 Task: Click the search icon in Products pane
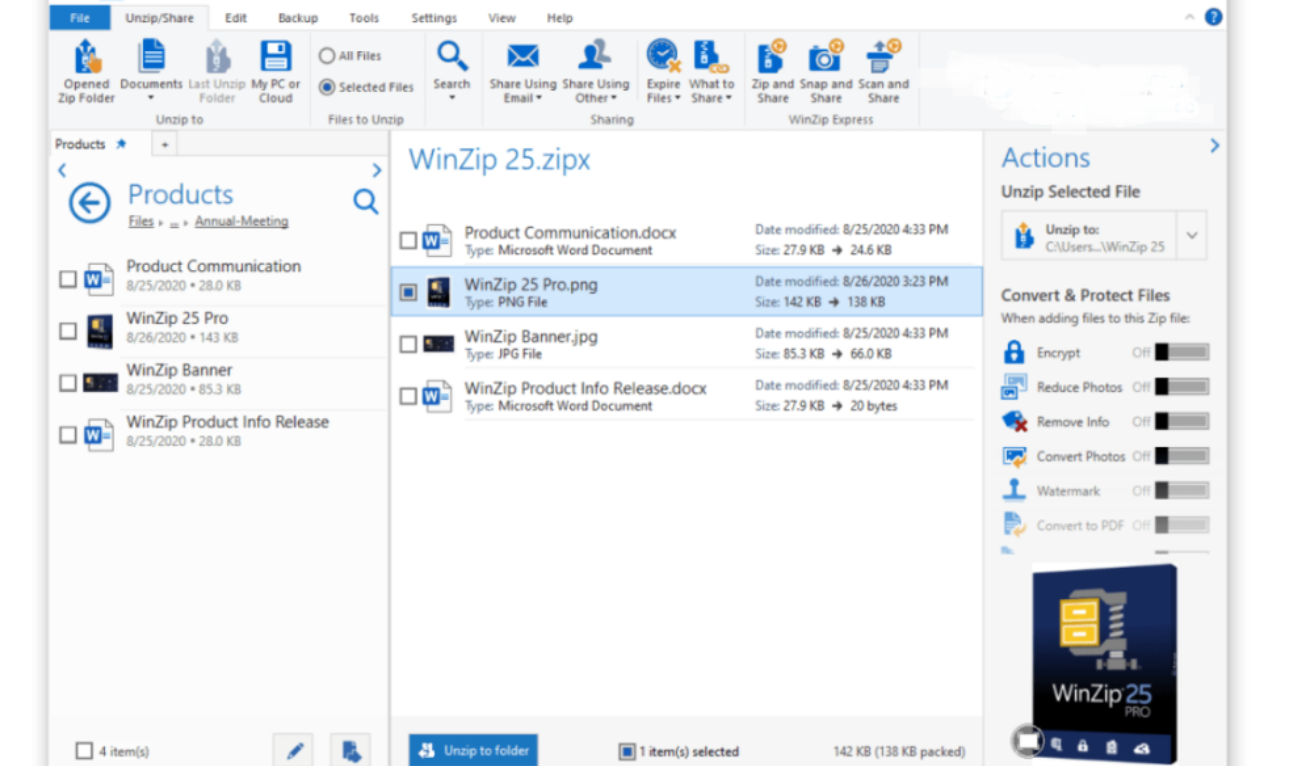366,202
